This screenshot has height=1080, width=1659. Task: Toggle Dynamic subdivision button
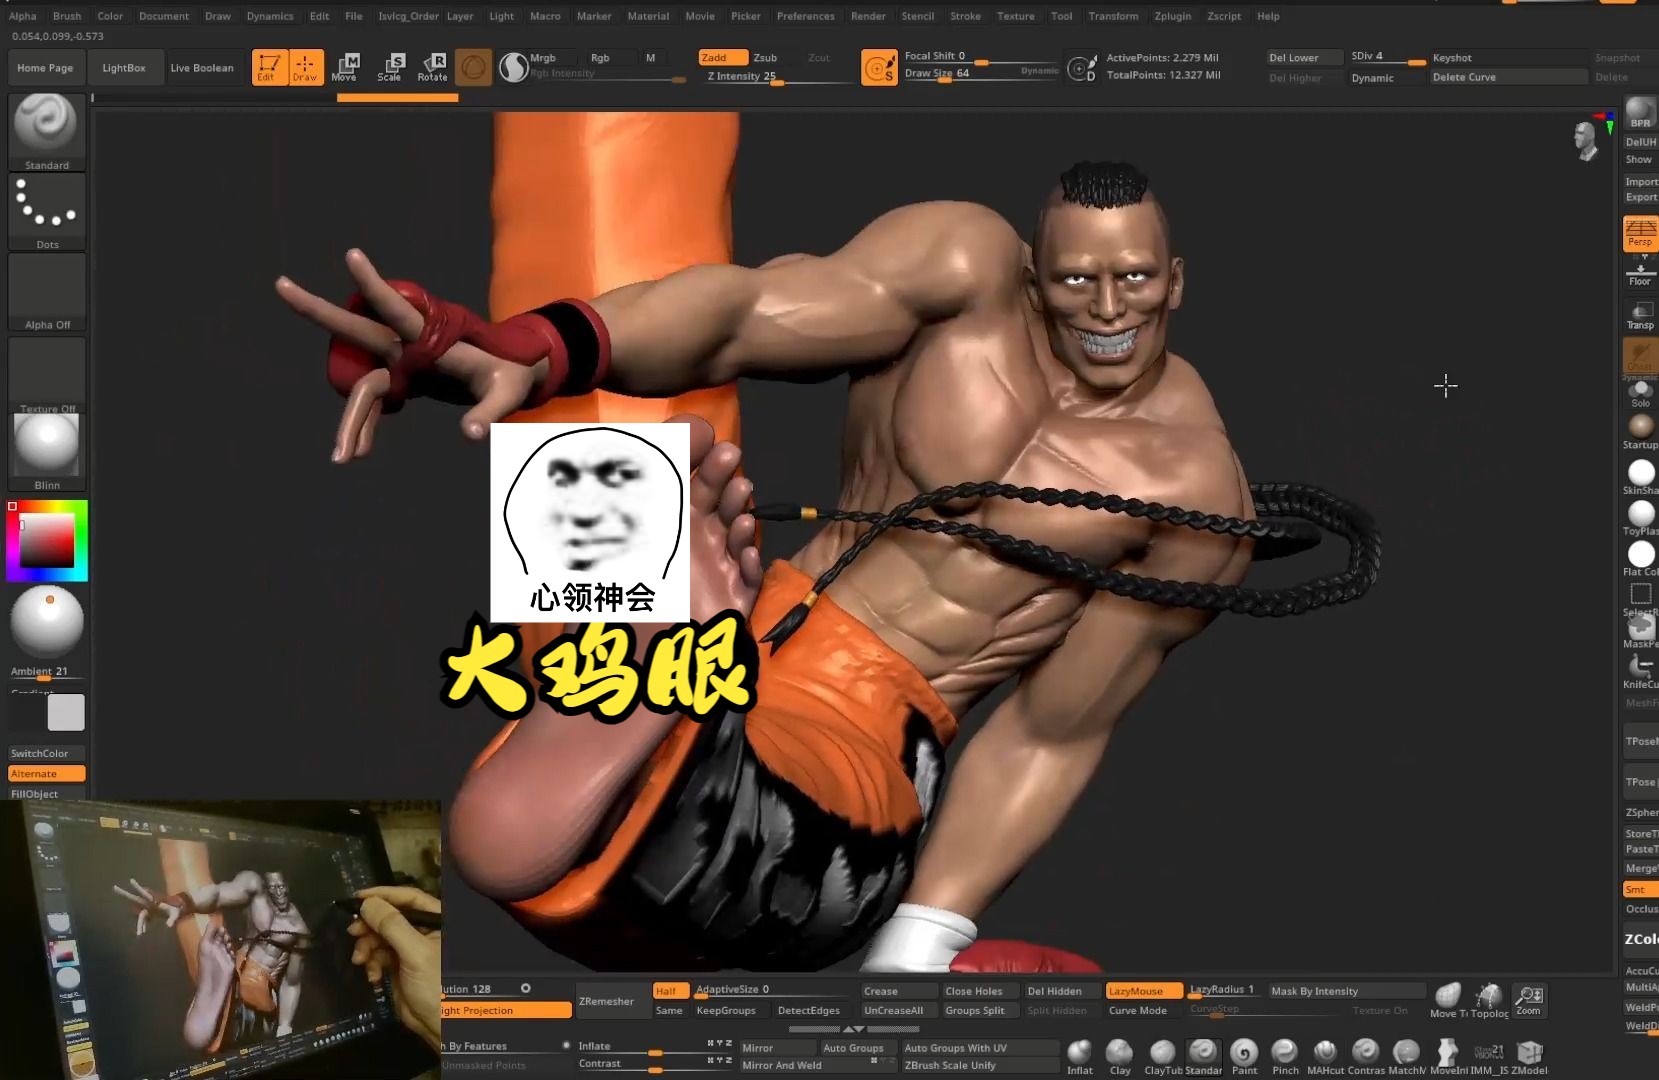point(1385,78)
